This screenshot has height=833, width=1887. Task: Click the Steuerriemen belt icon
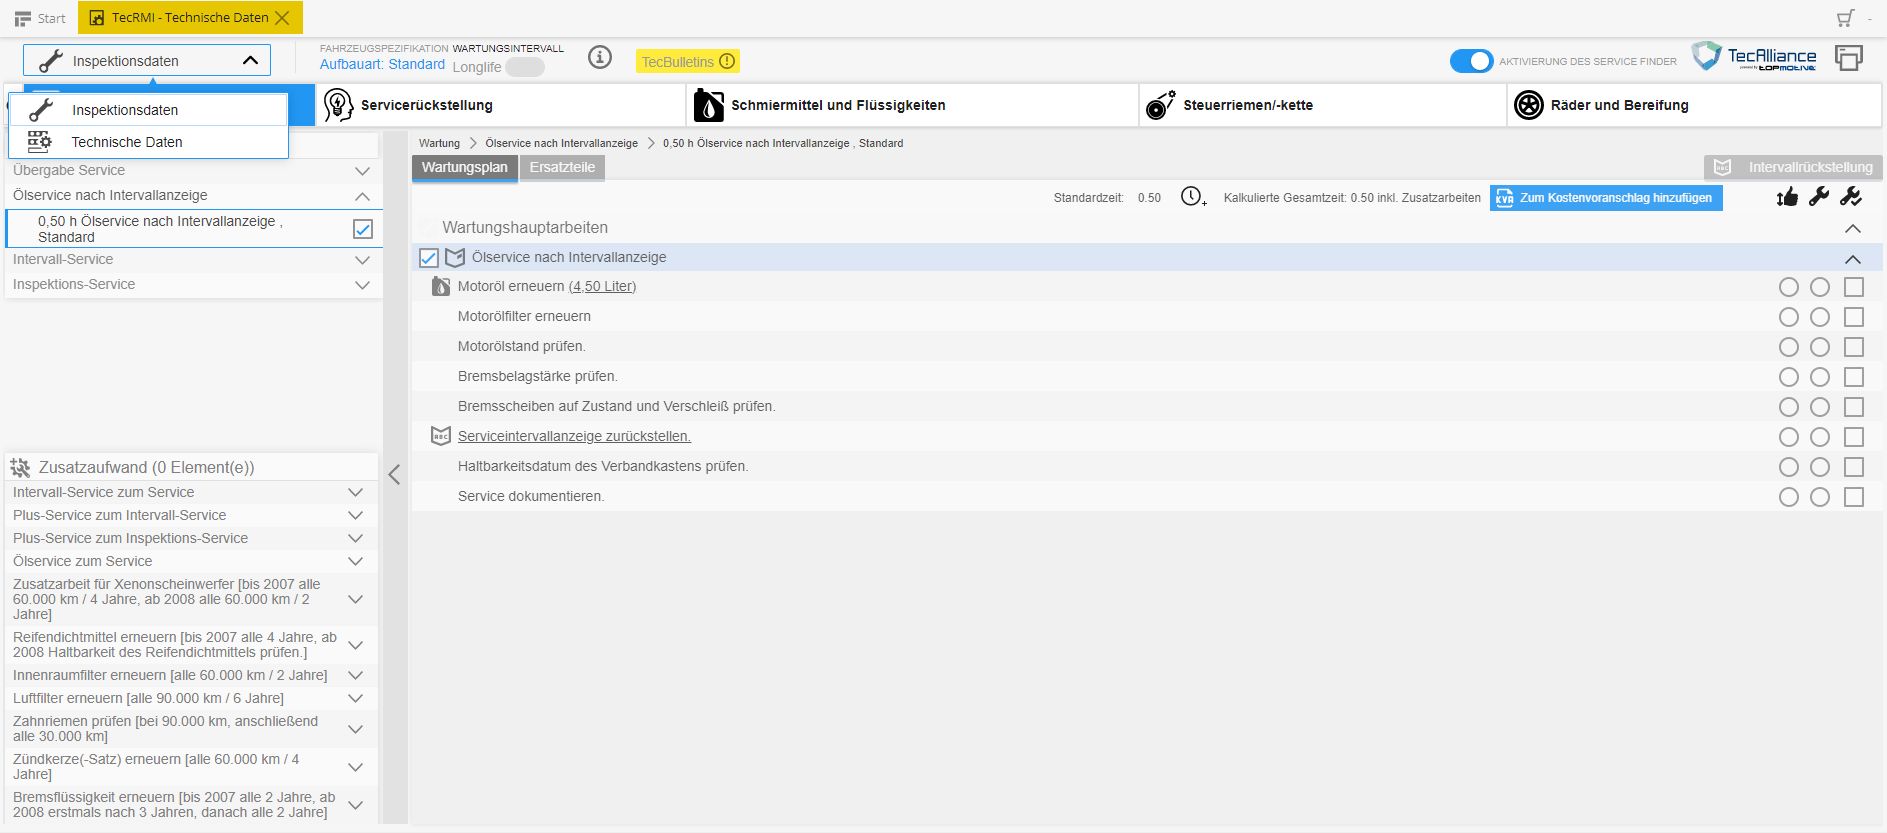[1160, 105]
